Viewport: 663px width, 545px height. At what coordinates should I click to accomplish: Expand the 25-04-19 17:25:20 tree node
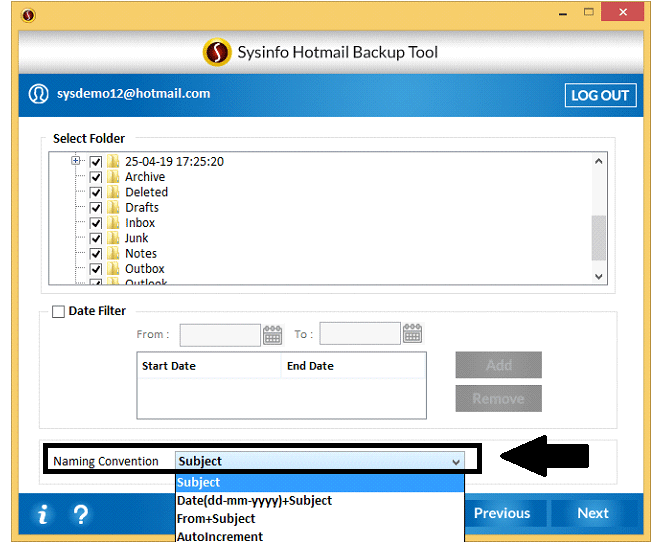[x=76, y=161]
